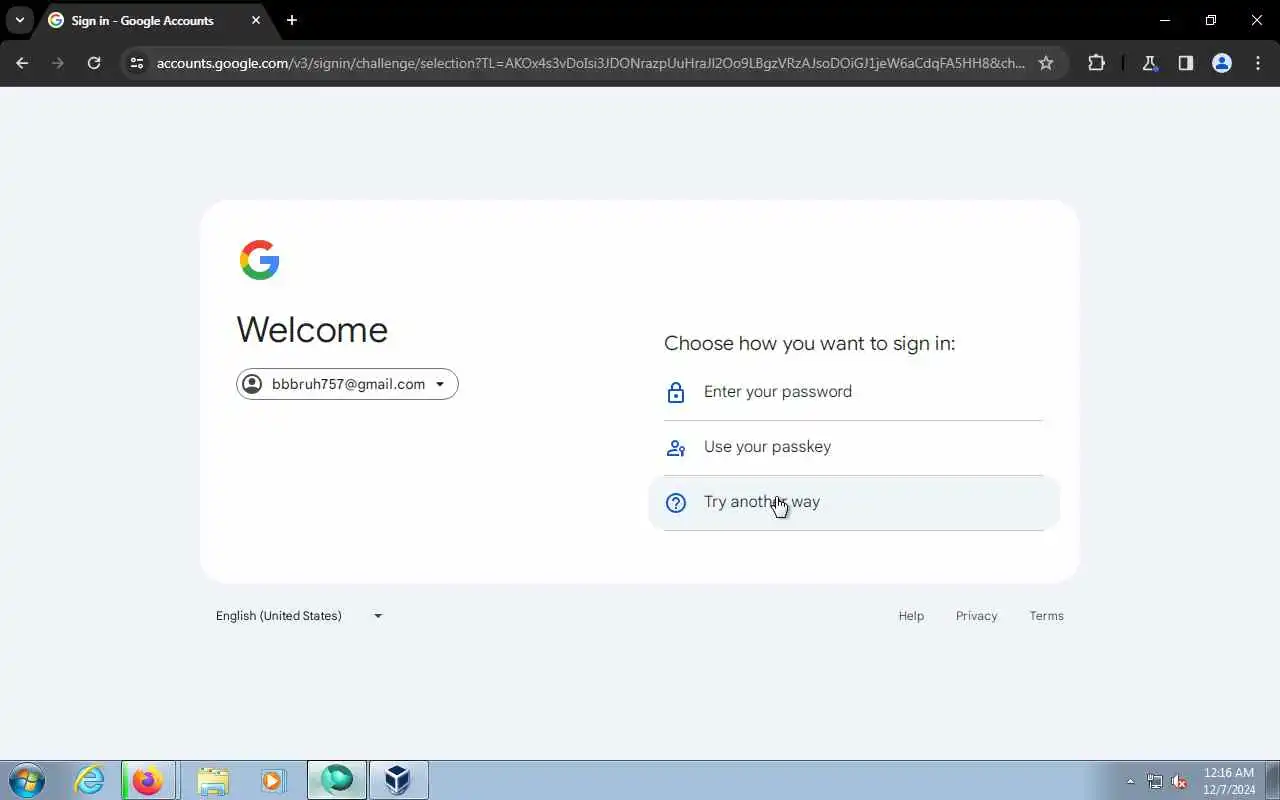Viewport: 1280px width, 800px height.
Task: Open the Chrome three-dot menu
Action: [1258, 63]
